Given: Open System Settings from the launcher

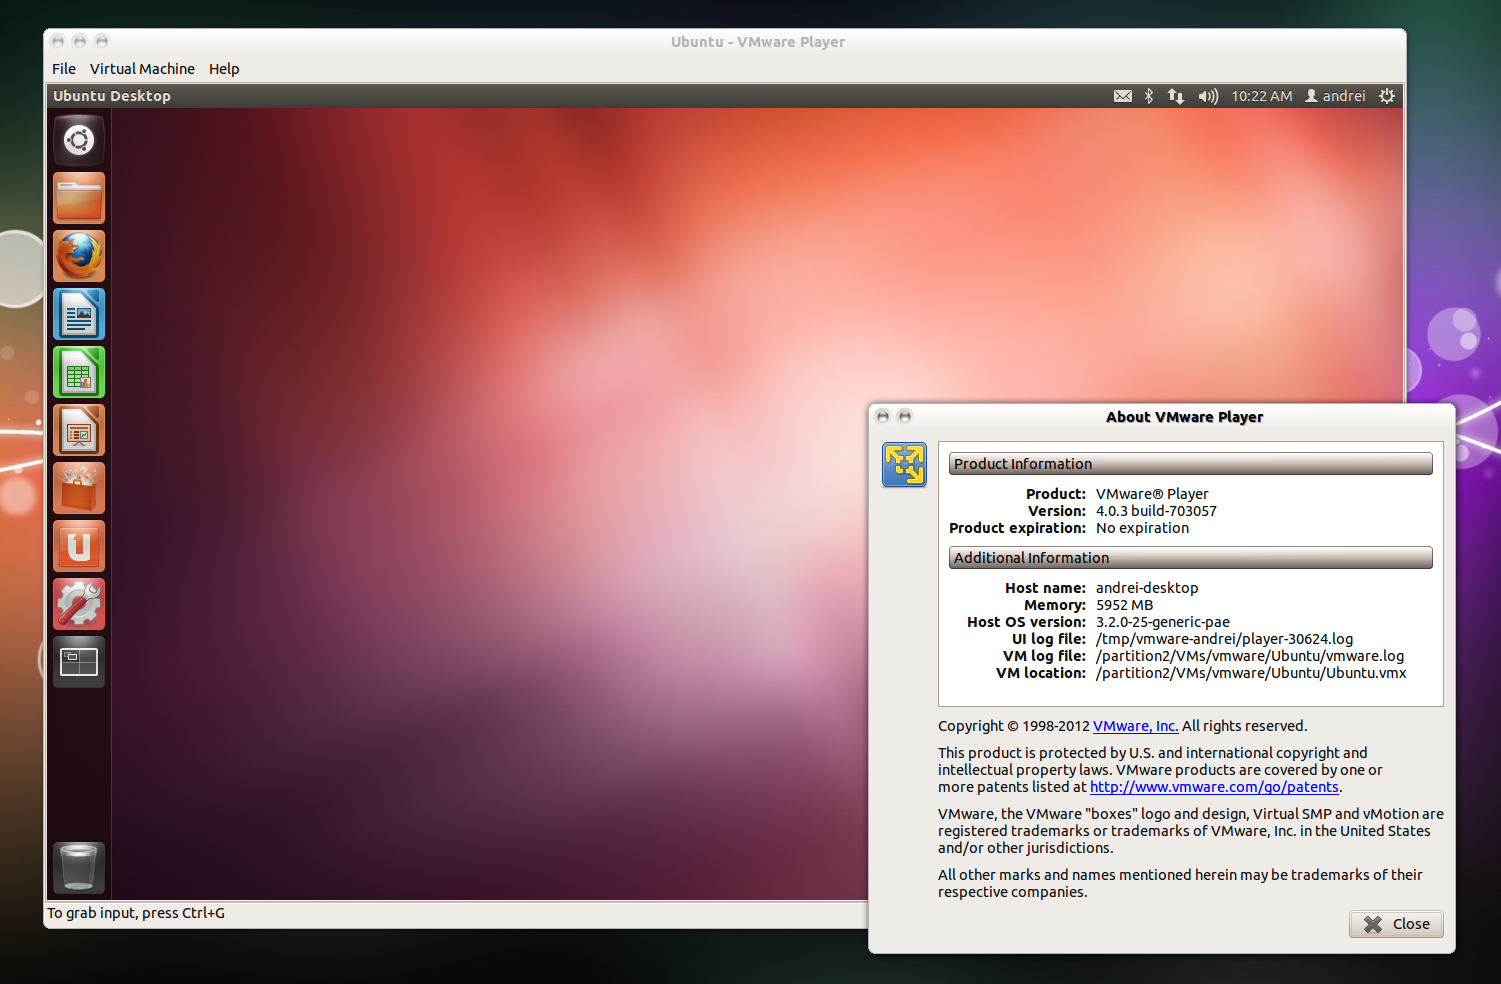Looking at the screenshot, I should click(x=78, y=604).
